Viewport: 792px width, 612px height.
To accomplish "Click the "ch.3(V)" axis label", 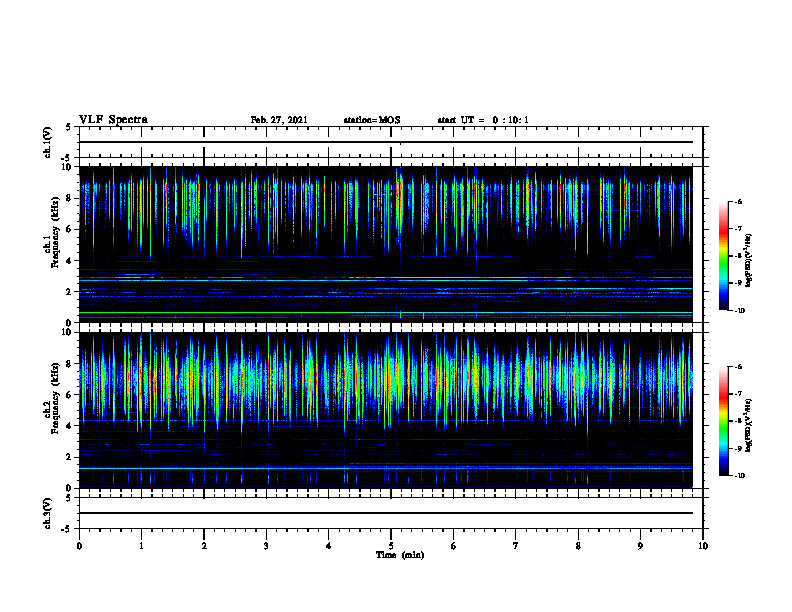I will pyautogui.click(x=48, y=513).
